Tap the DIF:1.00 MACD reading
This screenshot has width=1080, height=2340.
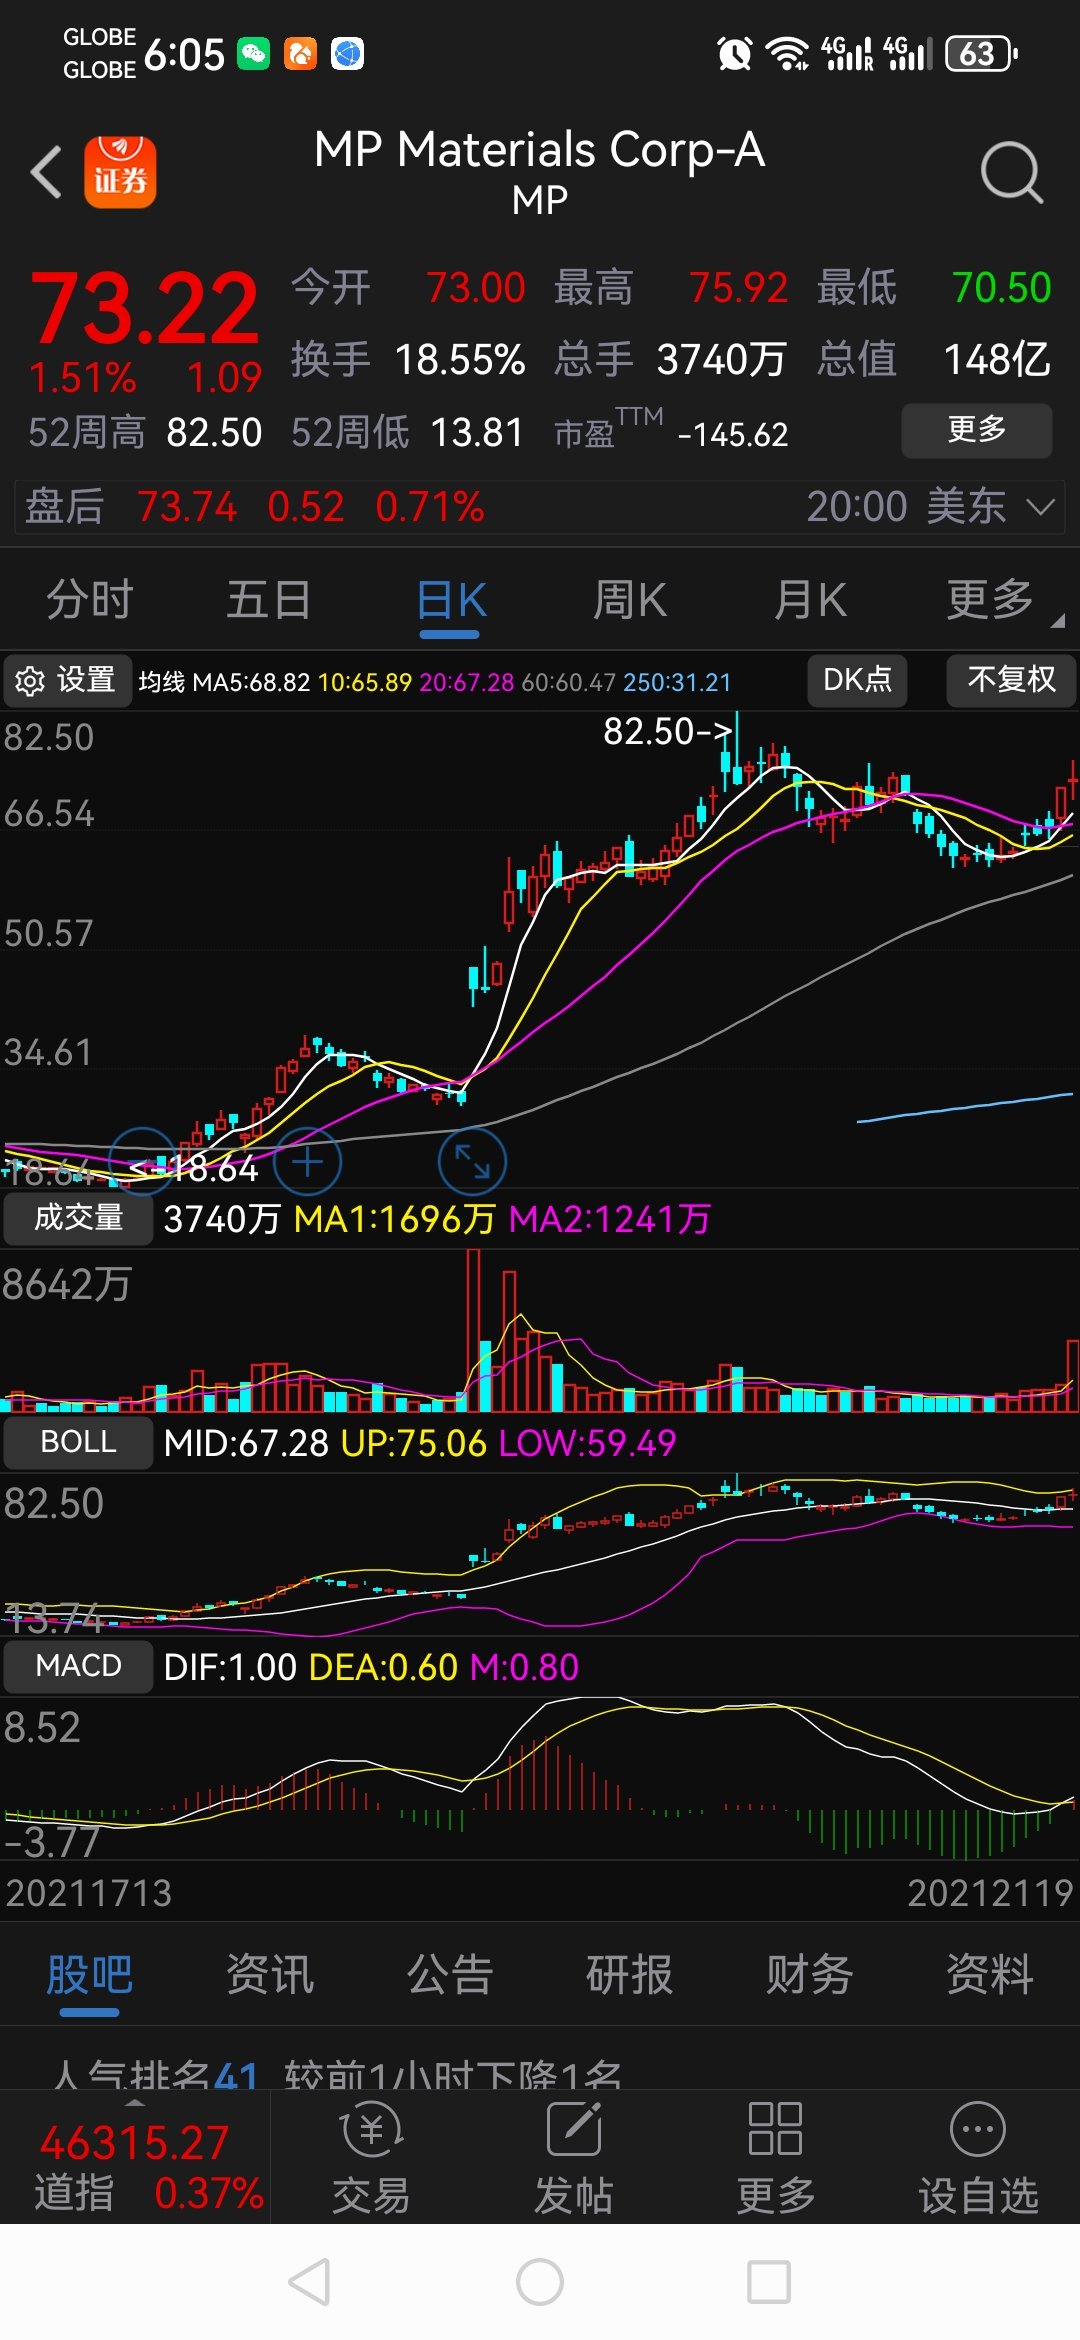230,1667
